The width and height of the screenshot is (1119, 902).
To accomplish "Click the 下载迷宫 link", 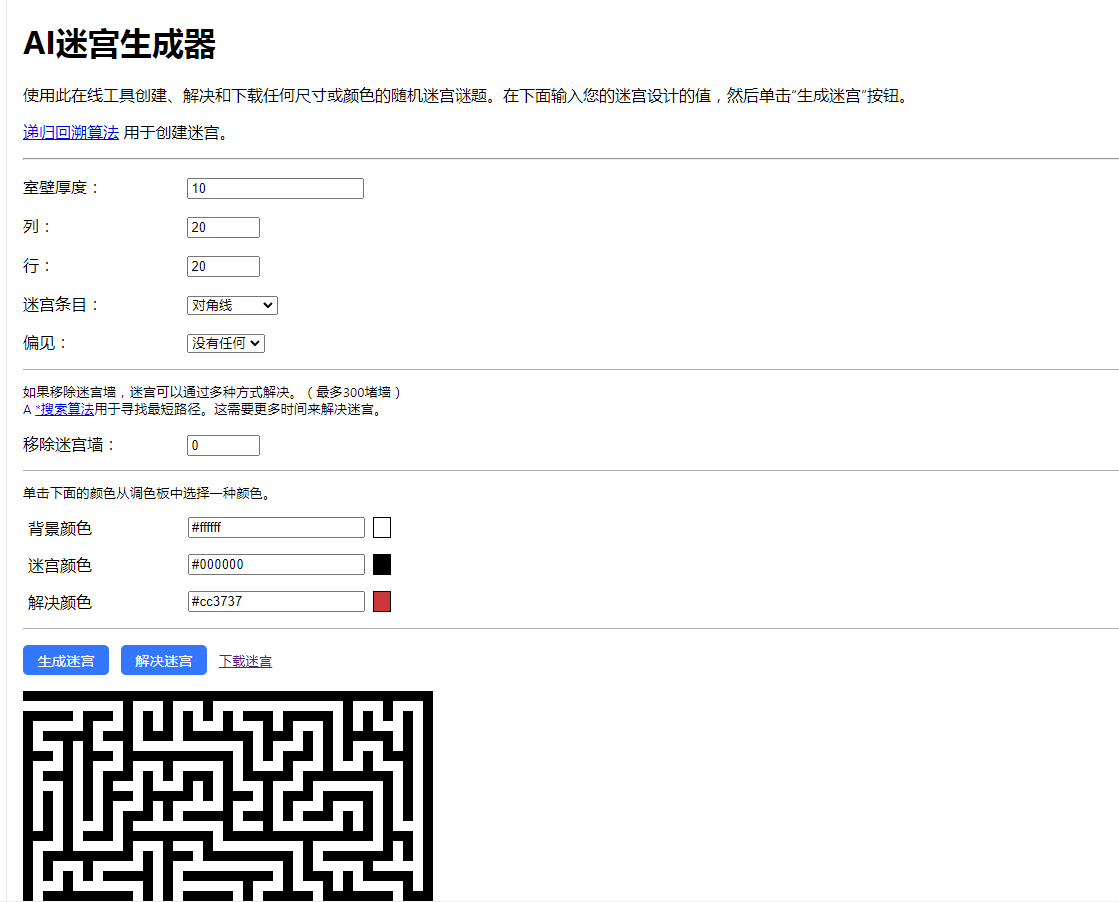I will [x=245, y=660].
